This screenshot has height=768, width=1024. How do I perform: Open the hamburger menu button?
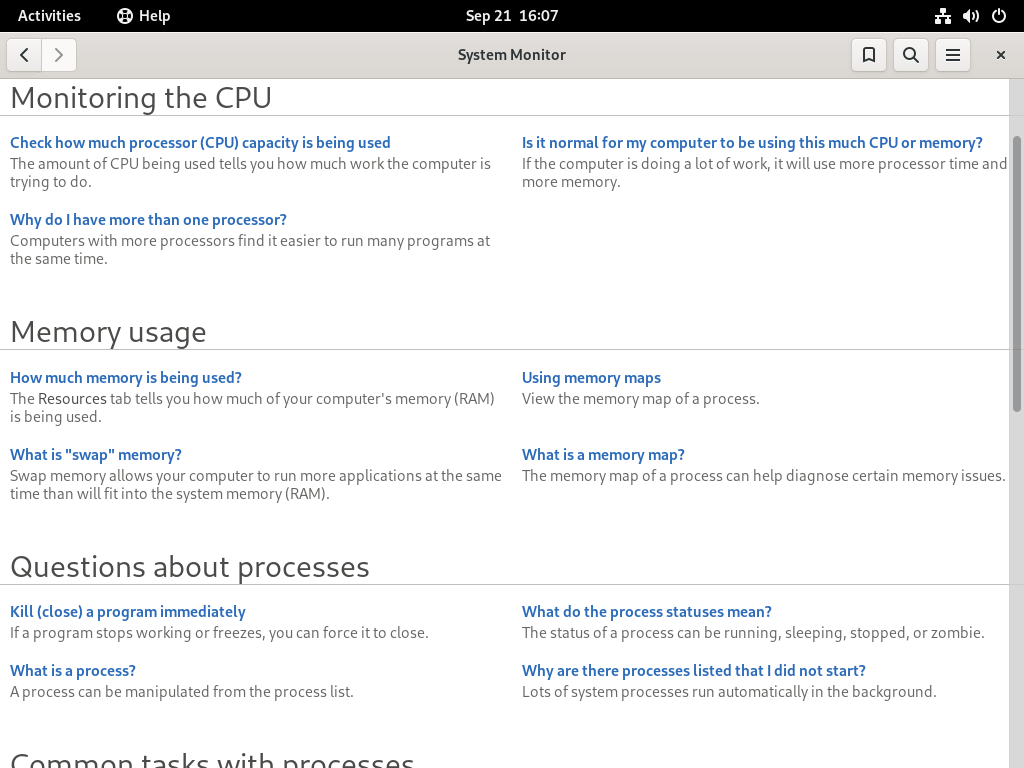[x=953, y=55]
